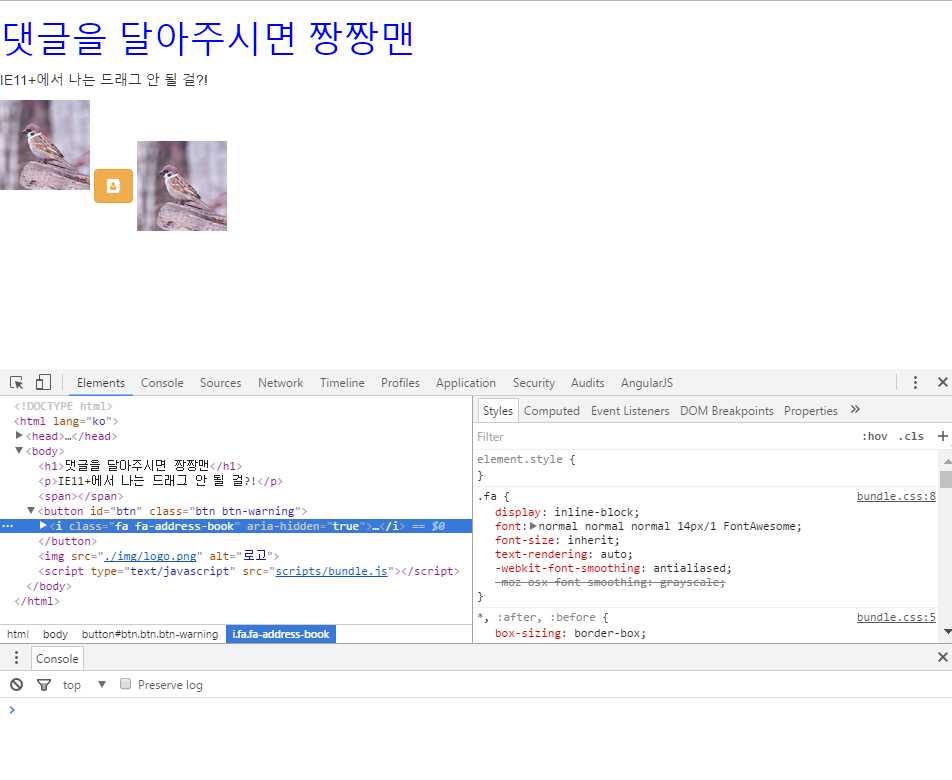Add a new style rule with plus icon
This screenshot has width=952, height=780.
point(943,436)
